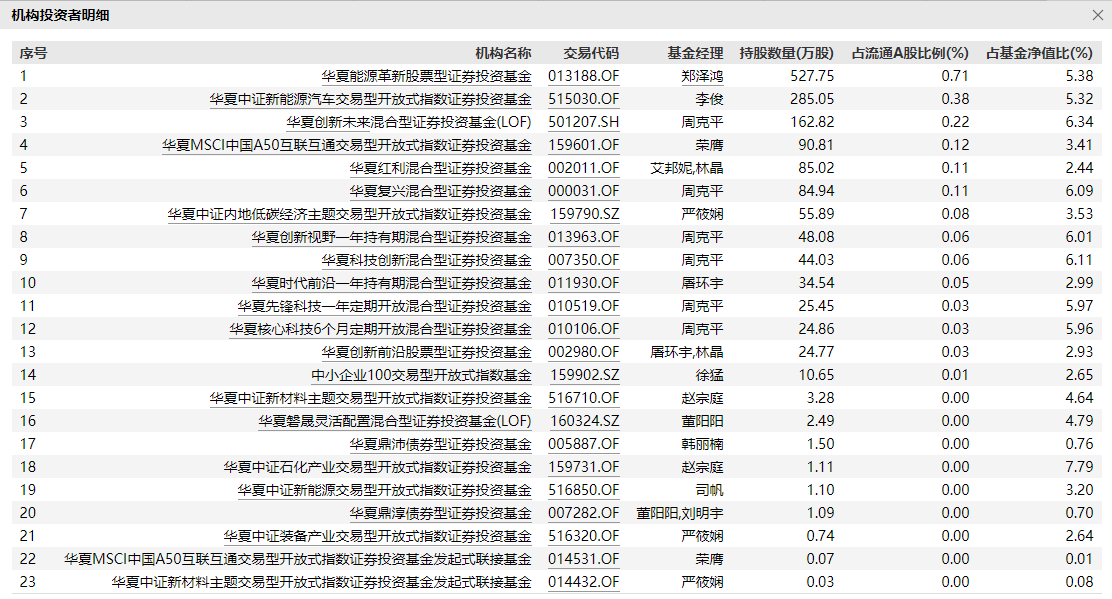Click trading code 516320.OF
The image size is (1112, 599).
pos(584,536)
